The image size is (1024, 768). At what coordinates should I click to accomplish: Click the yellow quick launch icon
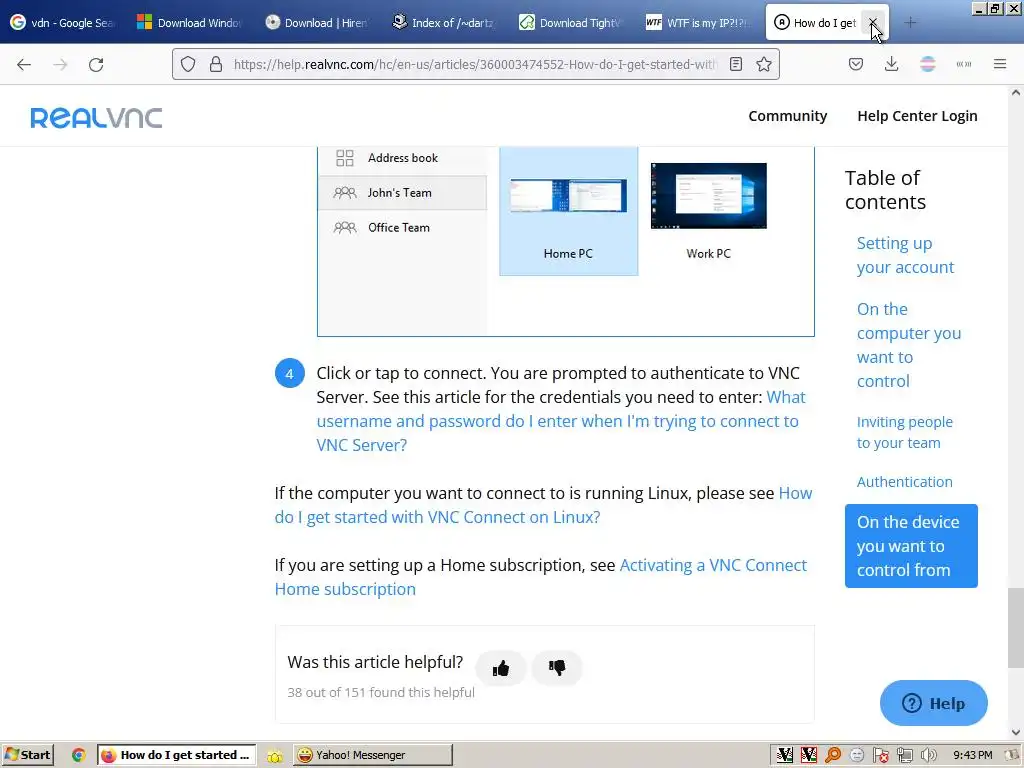[274, 756]
